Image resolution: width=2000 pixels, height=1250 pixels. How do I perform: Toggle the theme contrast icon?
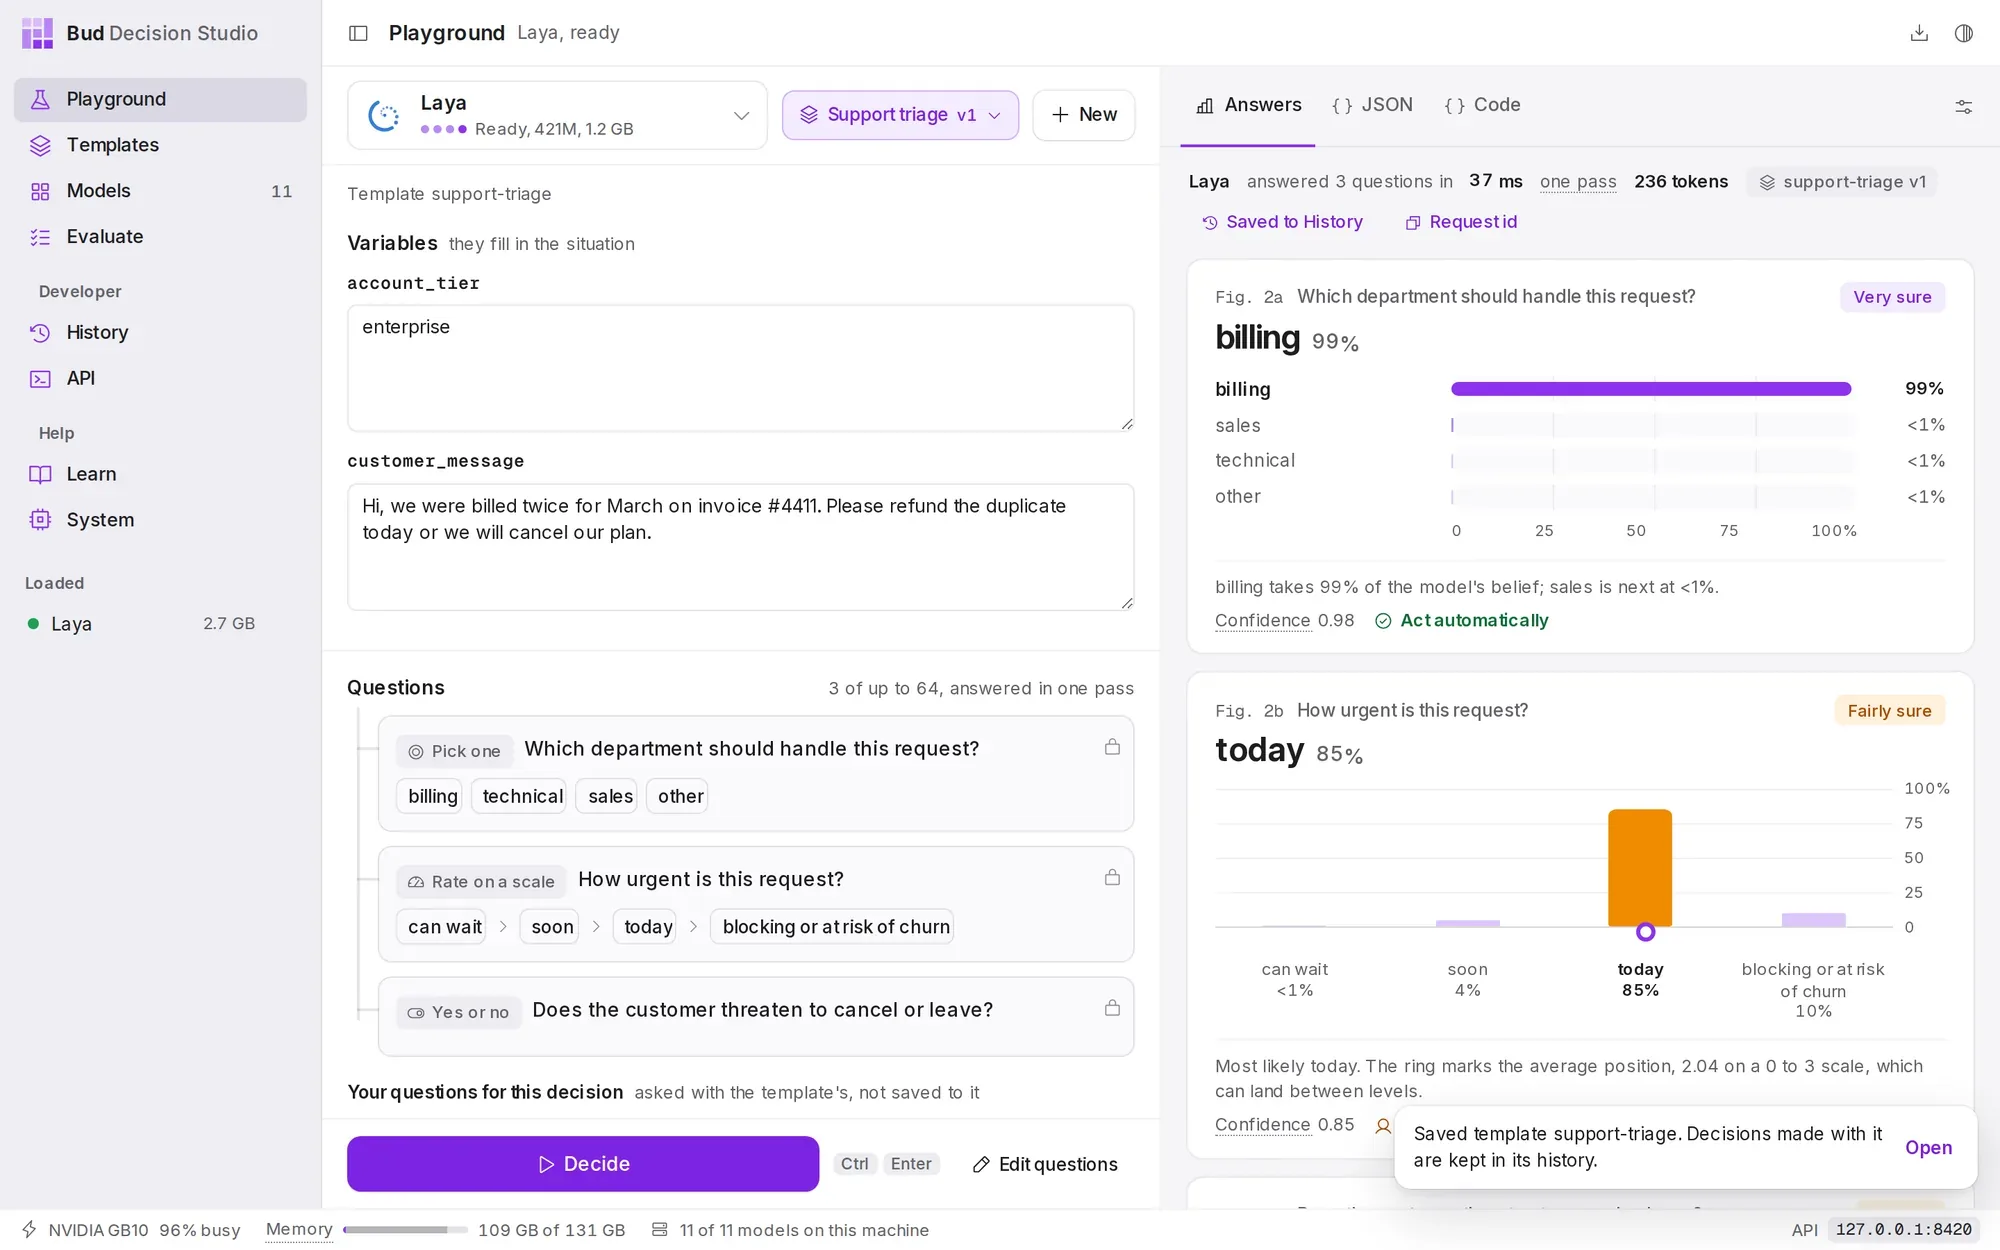click(x=1964, y=33)
